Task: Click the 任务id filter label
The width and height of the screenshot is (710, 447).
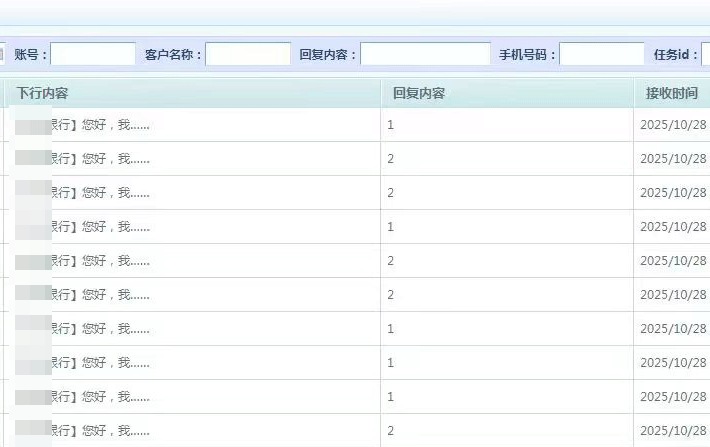Action: coord(675,54)
